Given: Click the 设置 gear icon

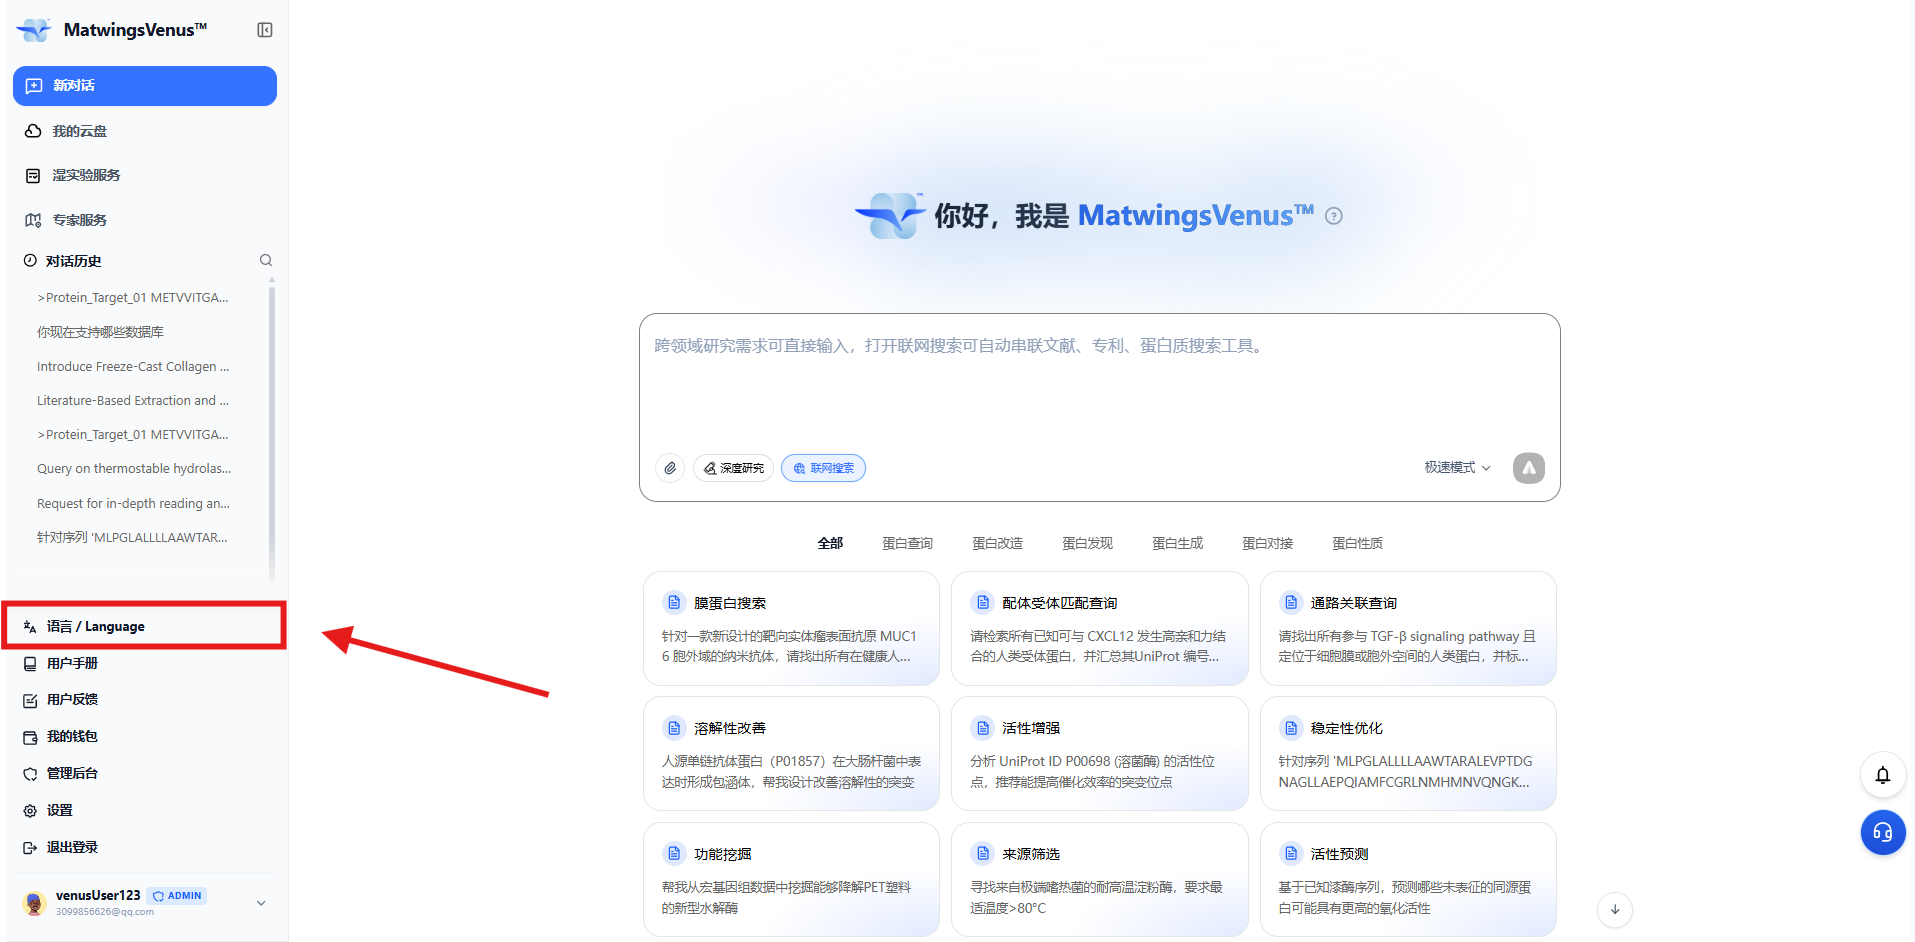Looking at the screenshot, I should pyautogui.click(x=30, y=811).
